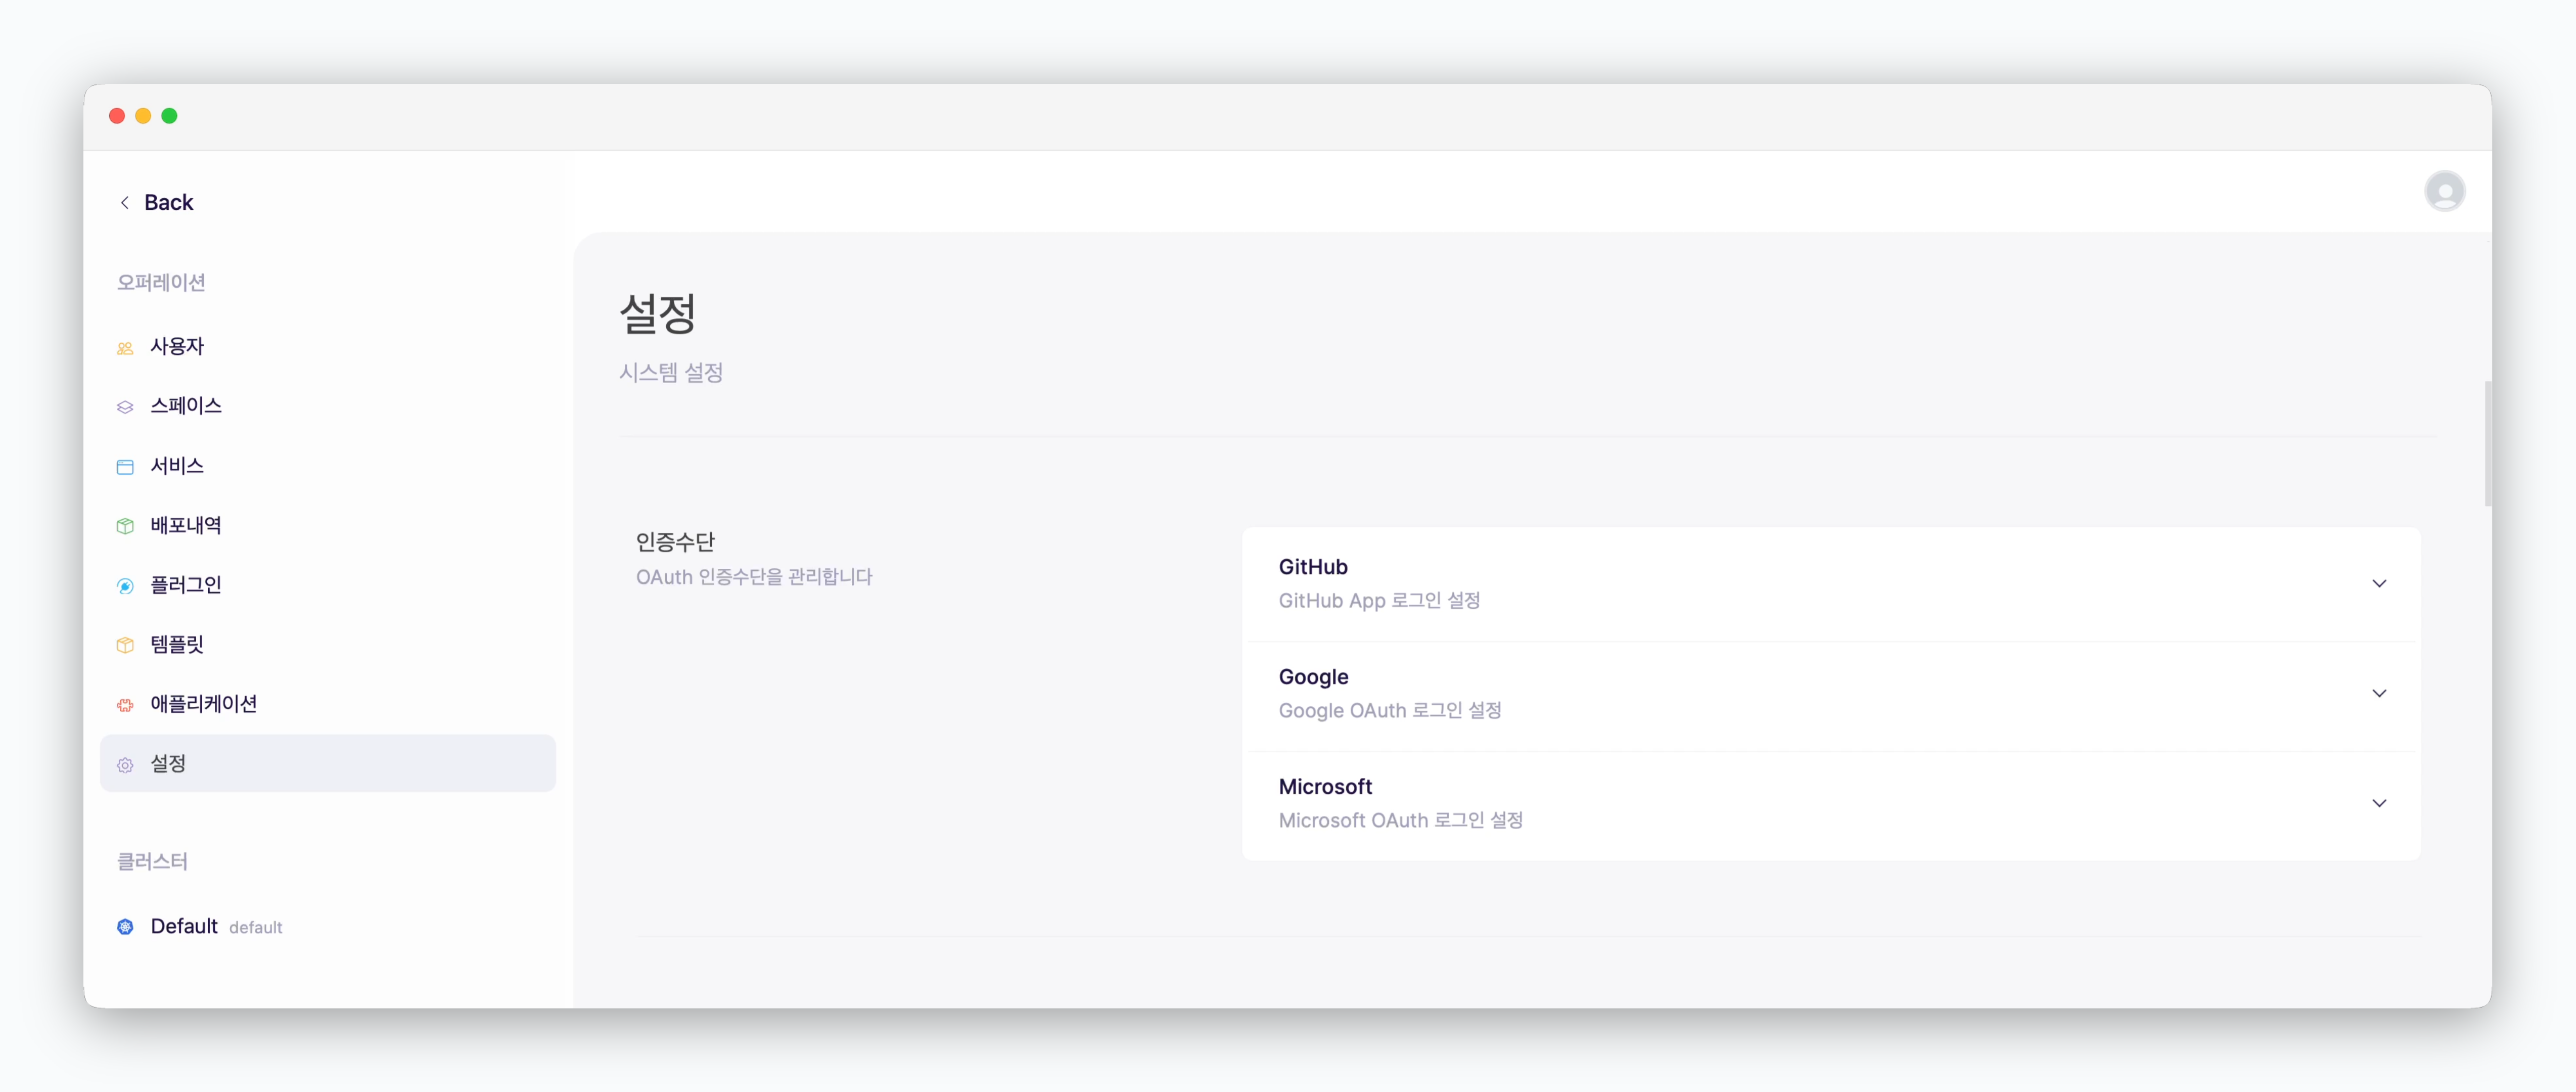The height and width of the screenshot is (1092, 2576).
Task: Click the green maximize window button
Action: [x=170, y=116]
